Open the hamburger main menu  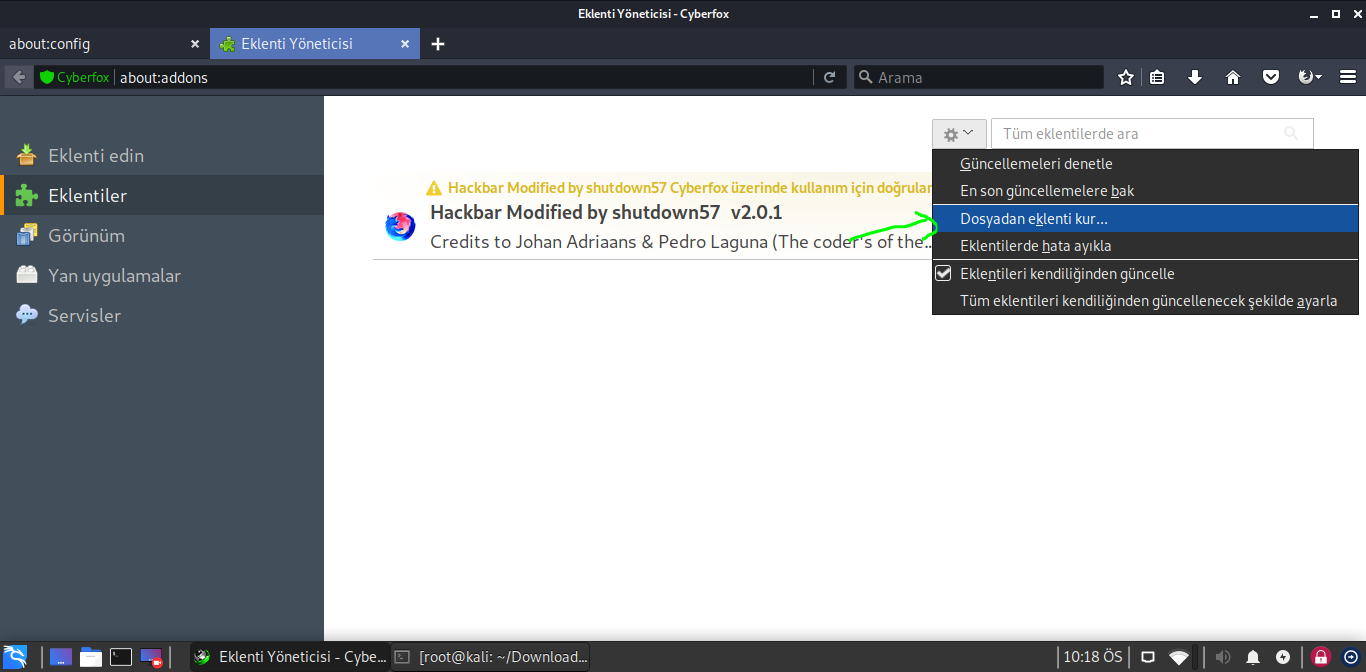(x=1347, y=77)
